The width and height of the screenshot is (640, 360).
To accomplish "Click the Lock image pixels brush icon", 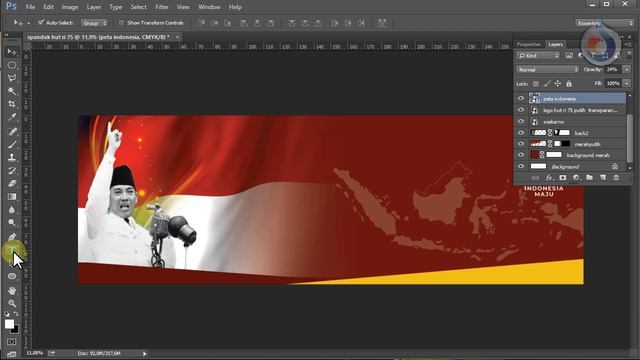I will coord(547,84).
